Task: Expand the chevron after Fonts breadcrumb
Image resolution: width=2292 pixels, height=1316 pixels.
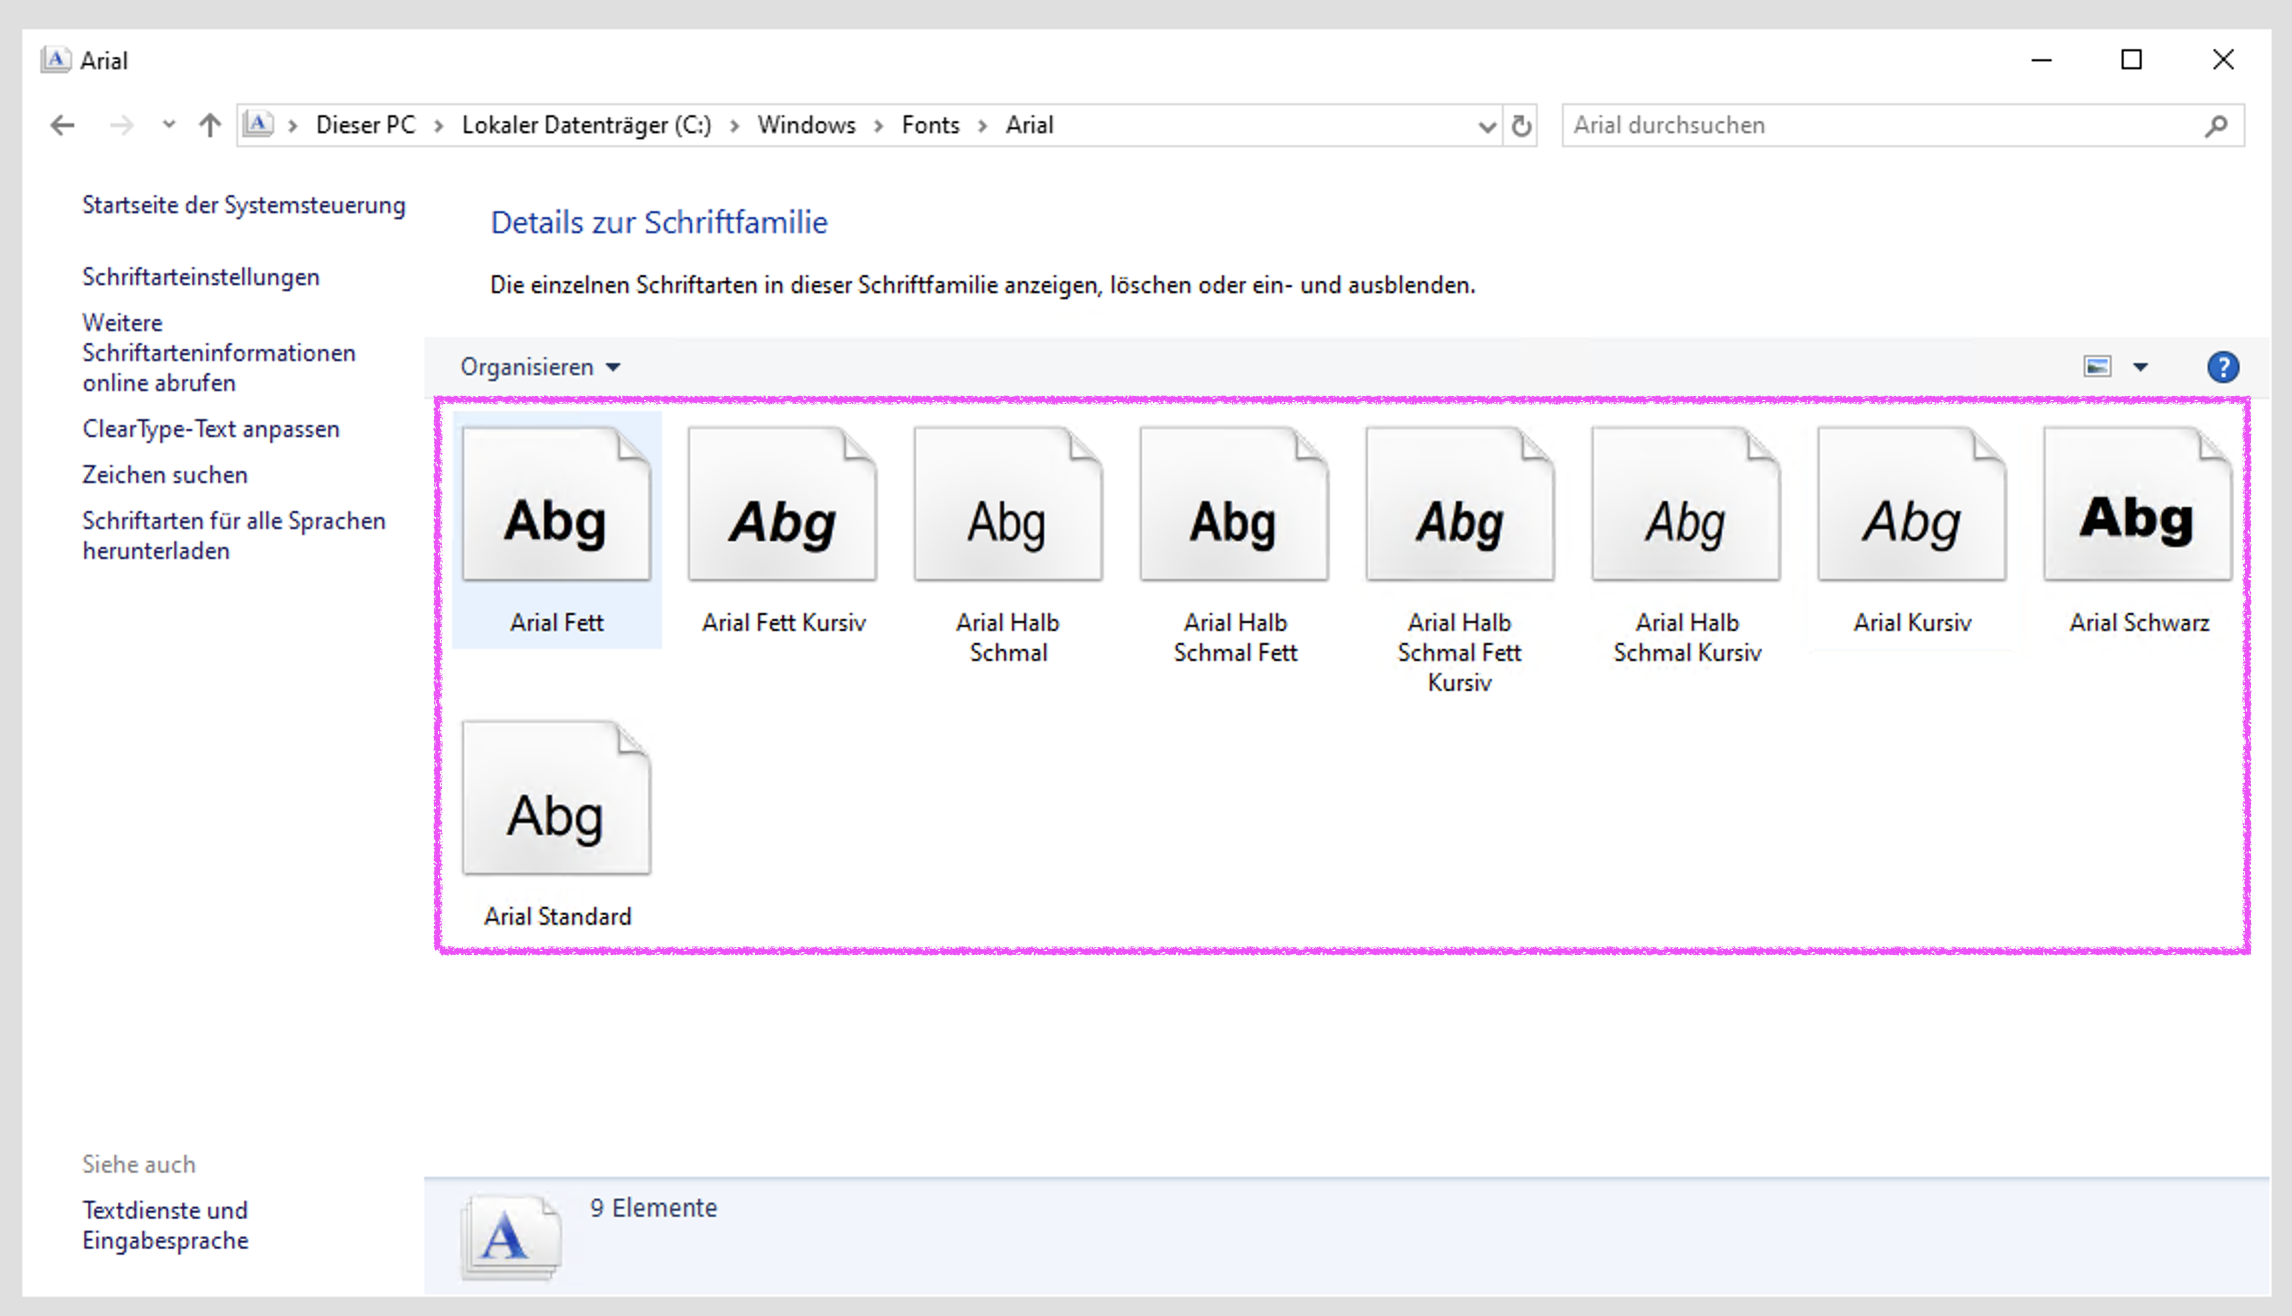Action: click(982, 126)
